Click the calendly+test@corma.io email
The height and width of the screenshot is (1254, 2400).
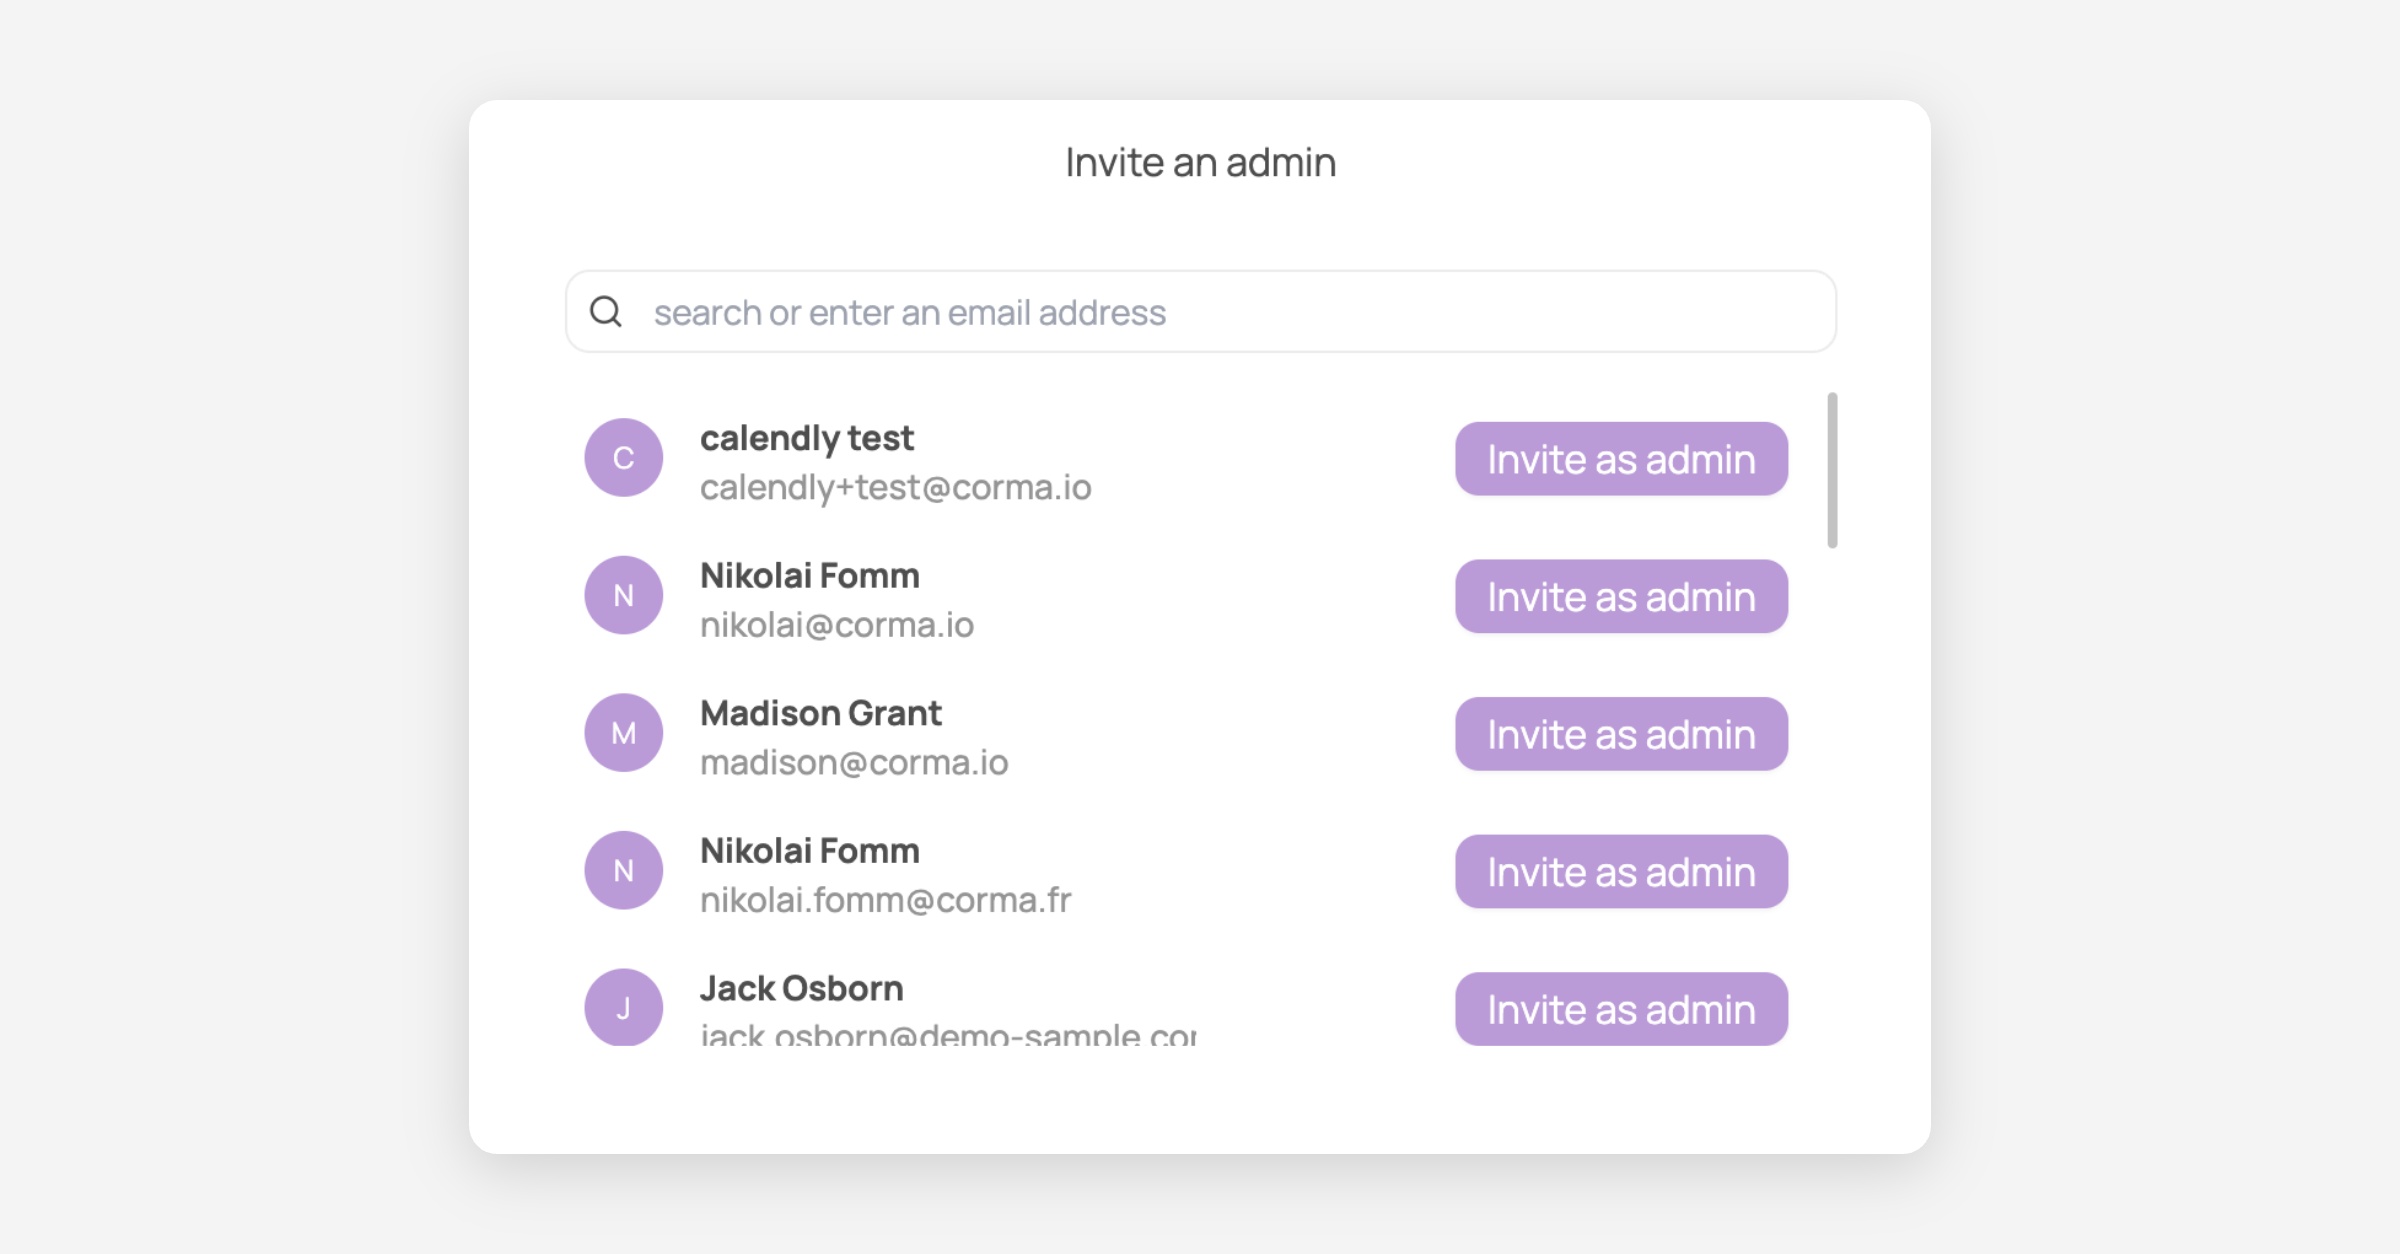895,488
